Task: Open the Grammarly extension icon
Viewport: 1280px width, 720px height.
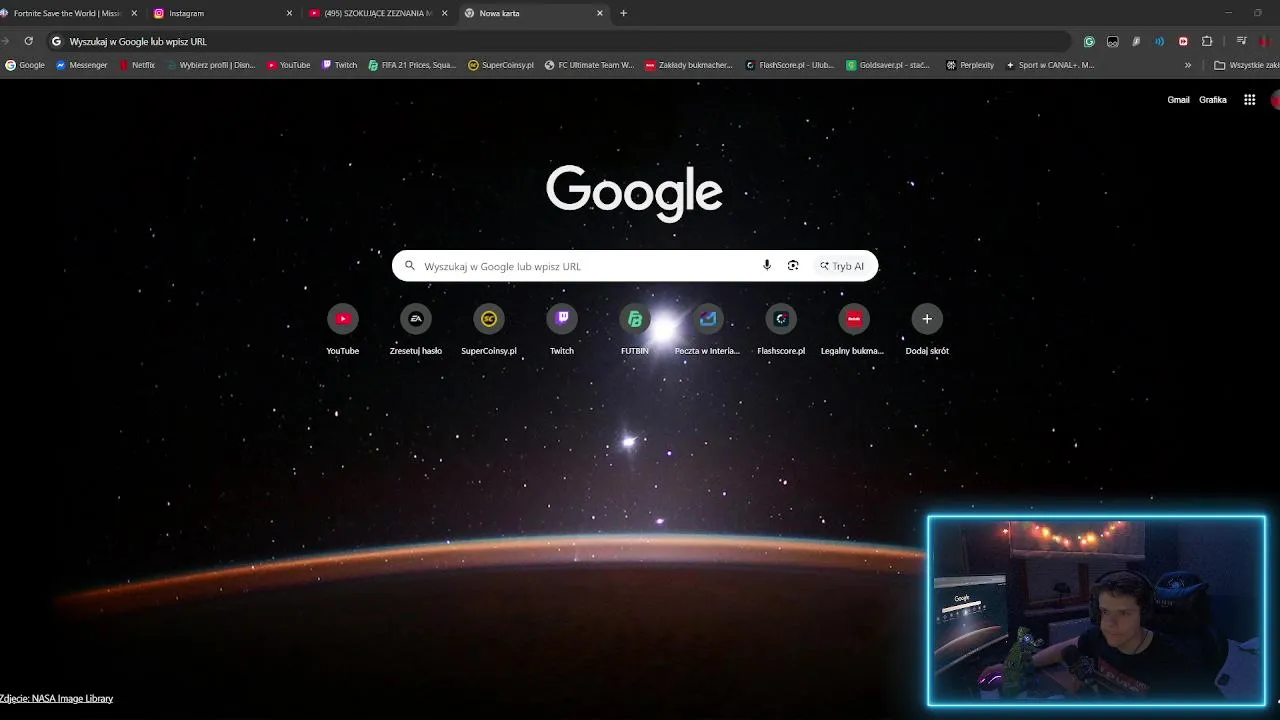Action: coord(1089,41)
